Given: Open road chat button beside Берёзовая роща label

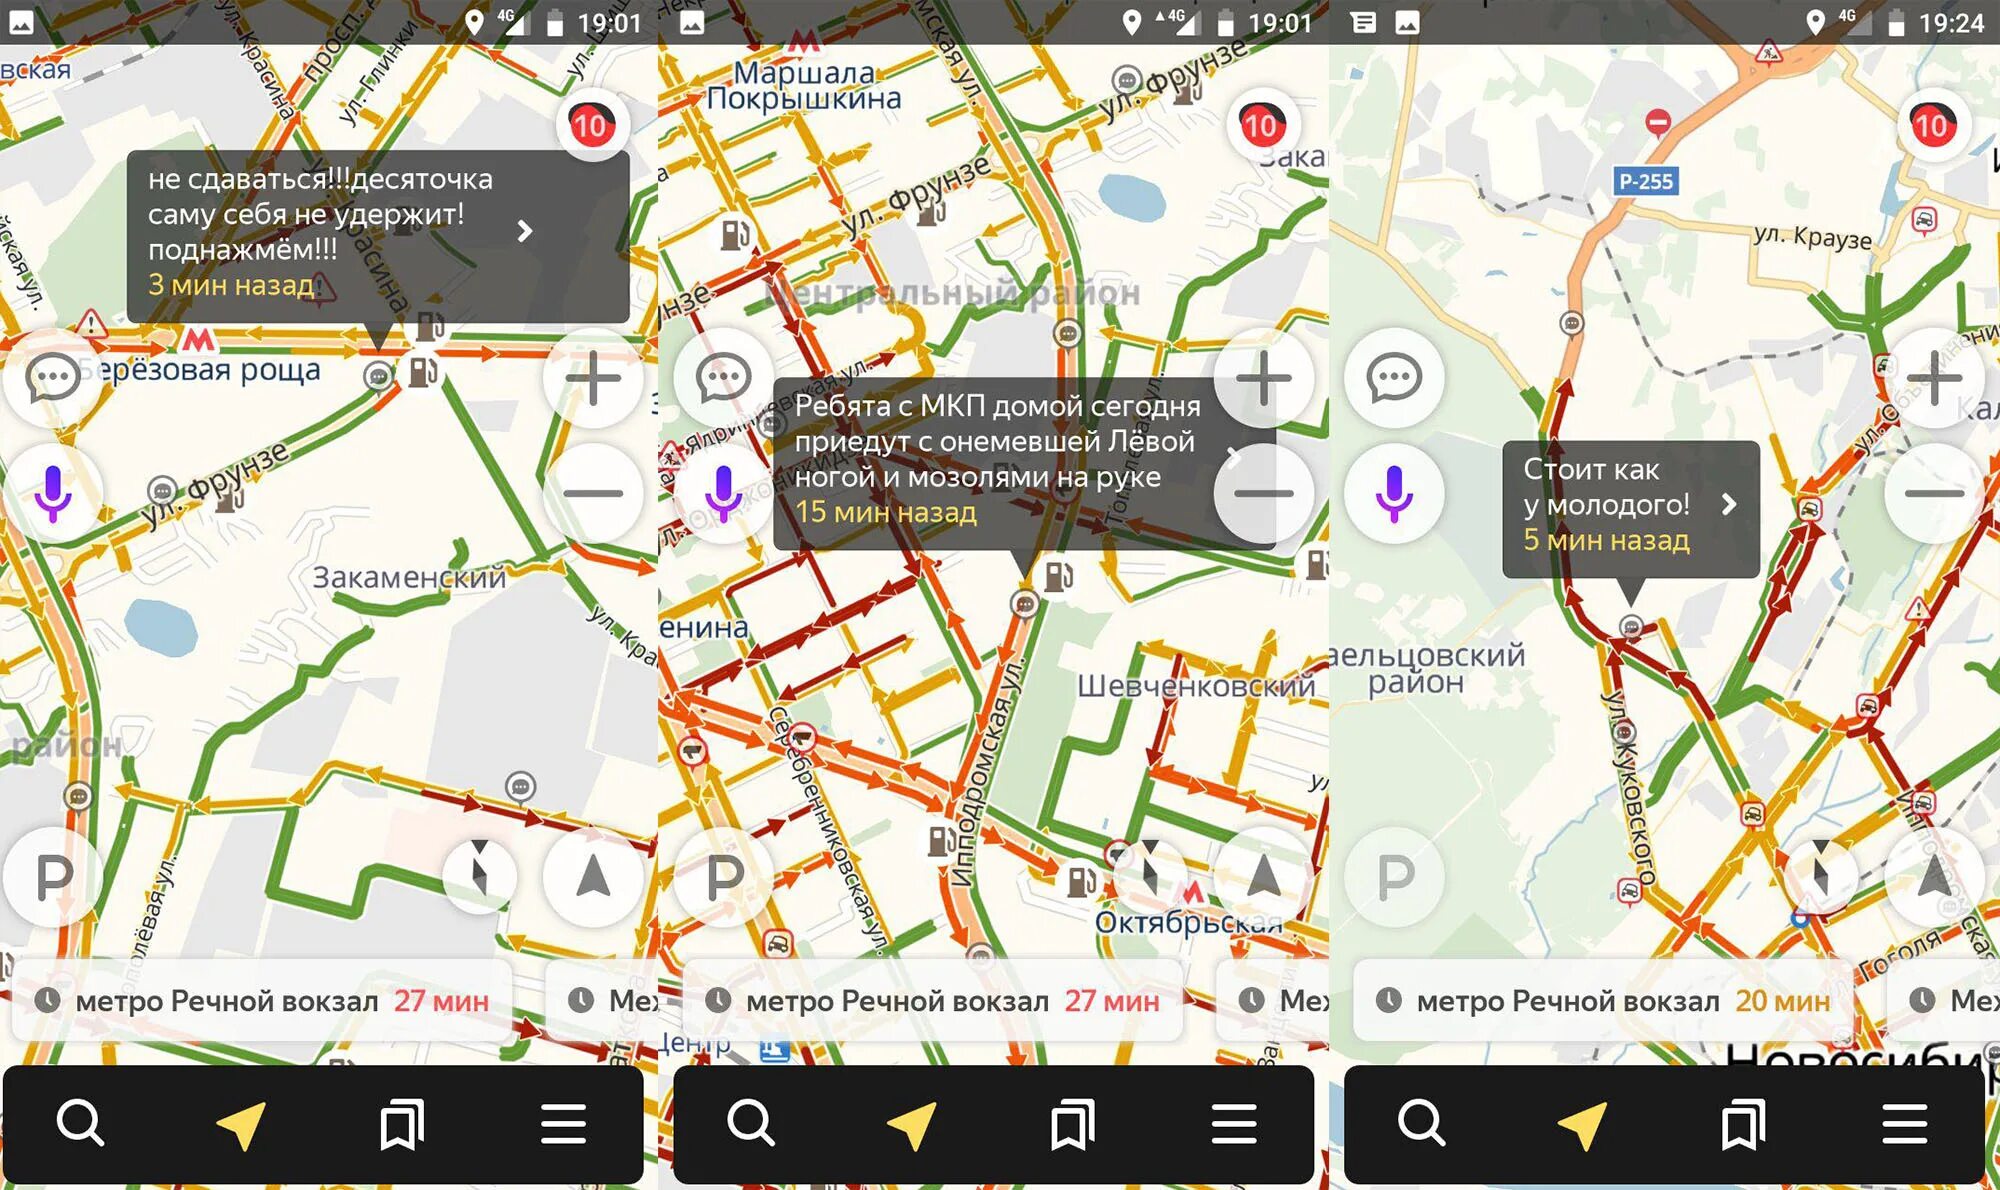Looking at the screenshot, I should [52, 378].
